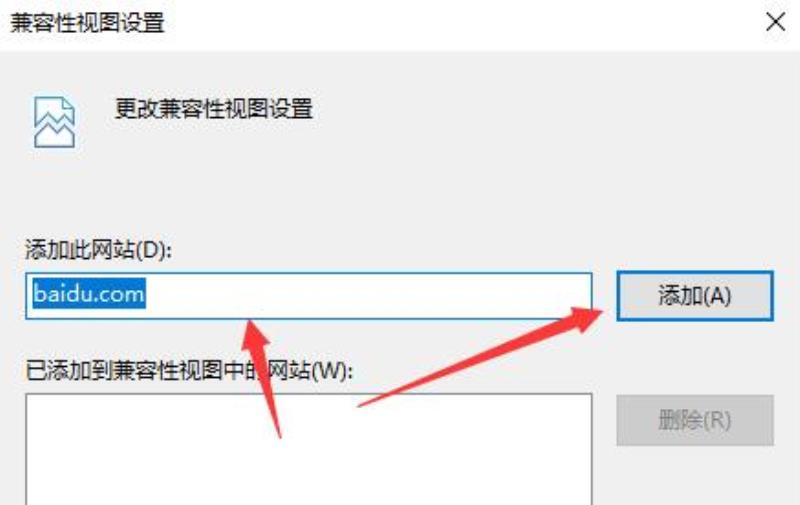
Task: Click blank area of the website field after baidu.com
Action: click(367, 296)
